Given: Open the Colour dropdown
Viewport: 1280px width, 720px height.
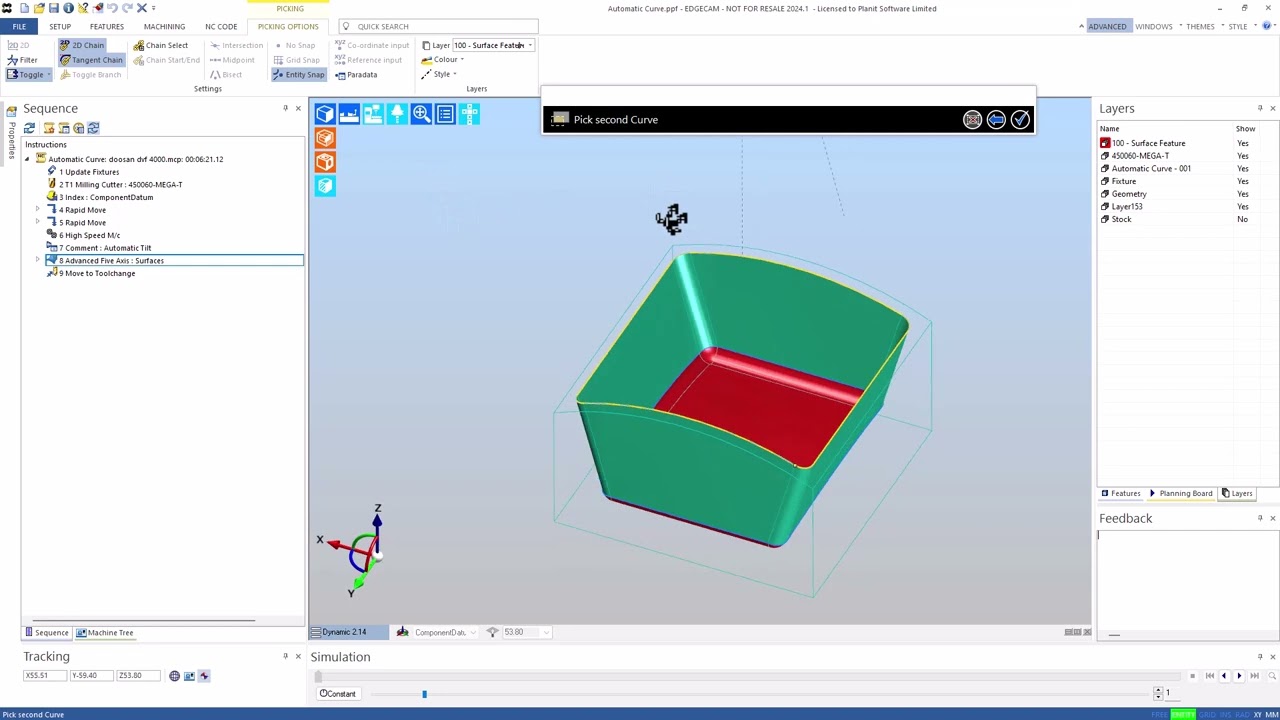Looking at the screenshot, I should [x=443, y=60].
